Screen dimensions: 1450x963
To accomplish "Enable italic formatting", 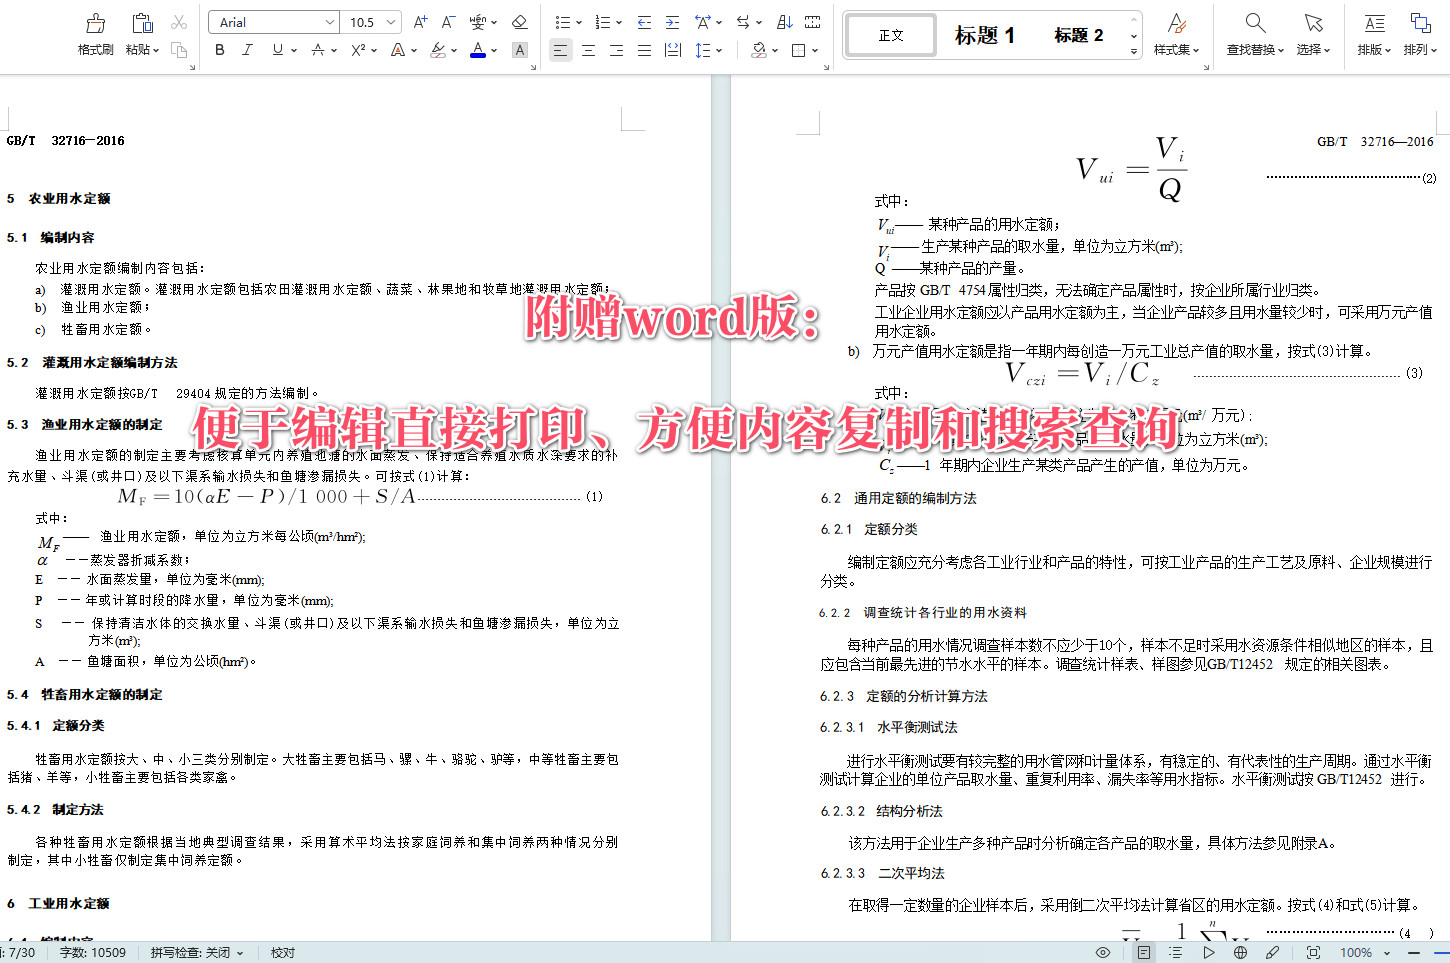I will 247,50.
